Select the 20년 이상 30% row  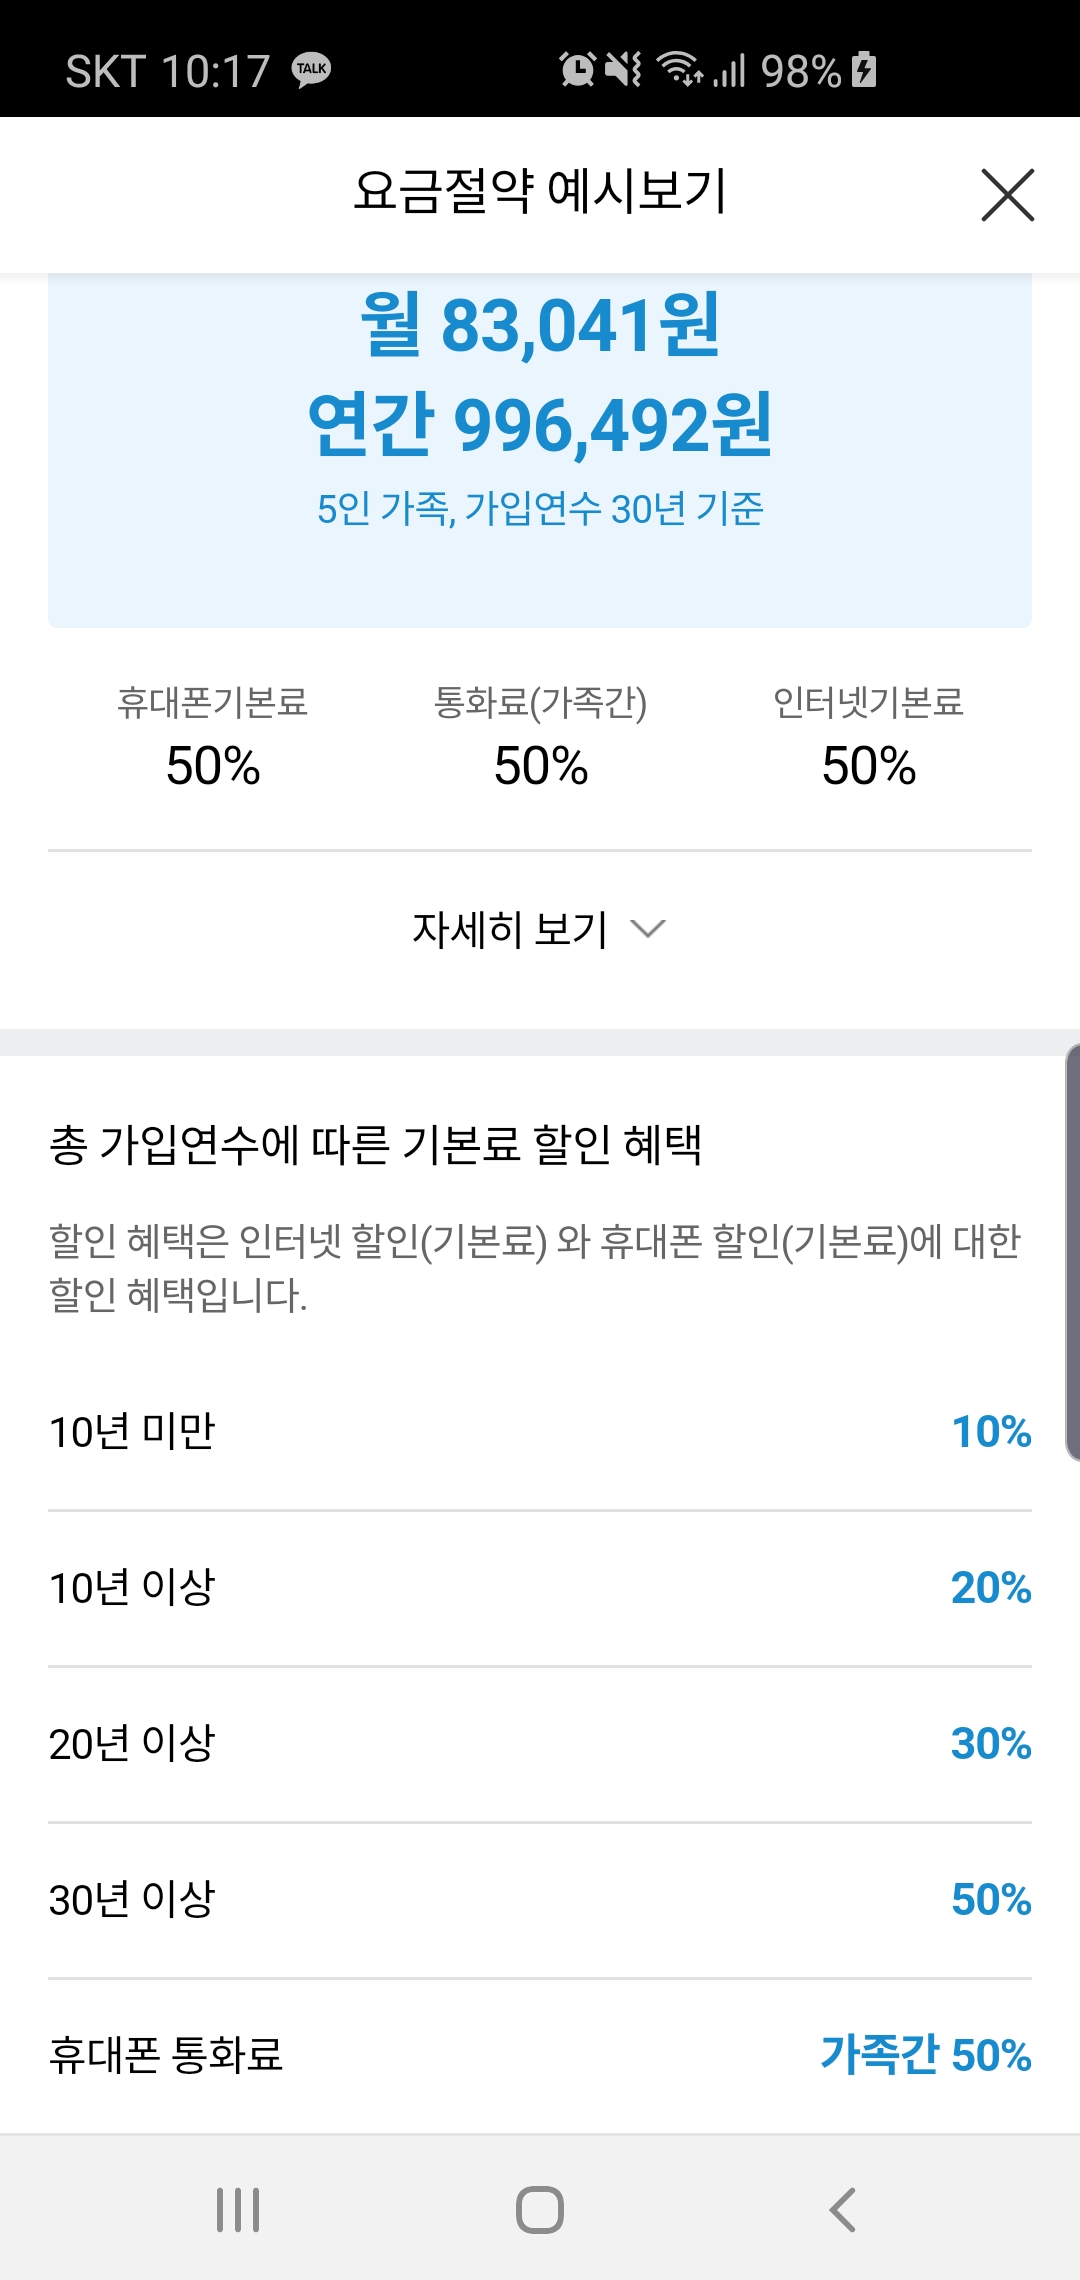pyautogui.click(x=540, y=1744)
